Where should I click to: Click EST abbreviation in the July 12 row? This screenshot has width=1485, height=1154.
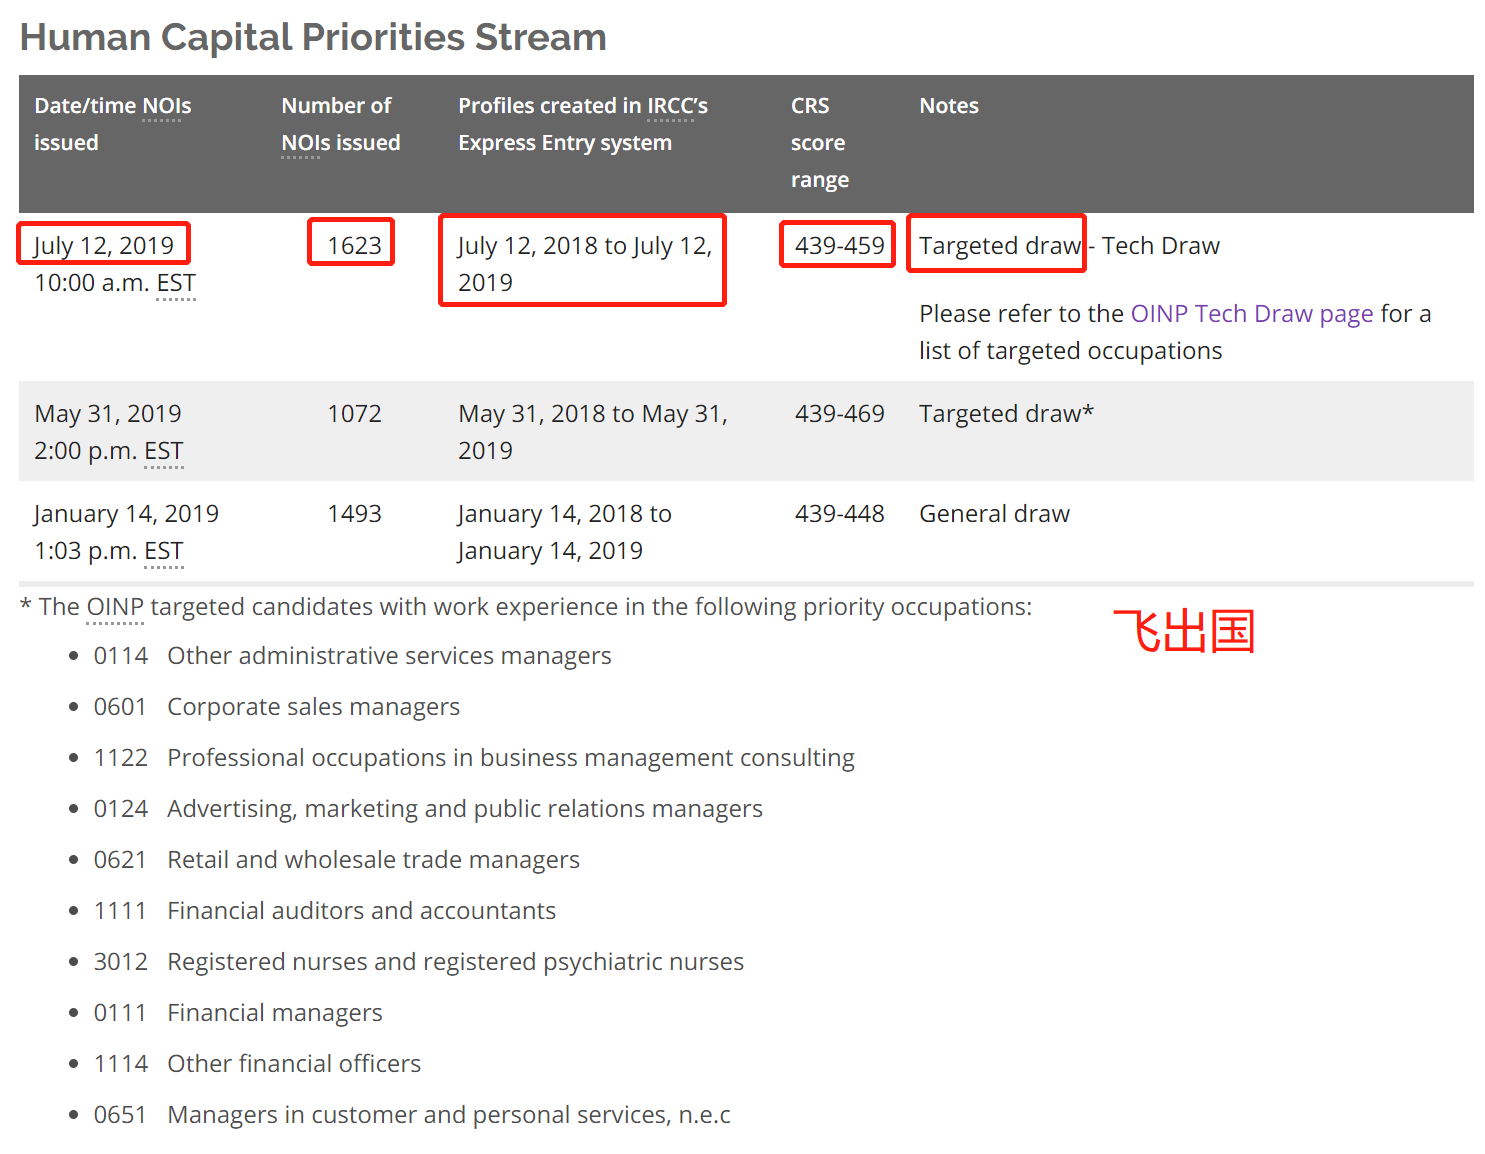(176, 283)
